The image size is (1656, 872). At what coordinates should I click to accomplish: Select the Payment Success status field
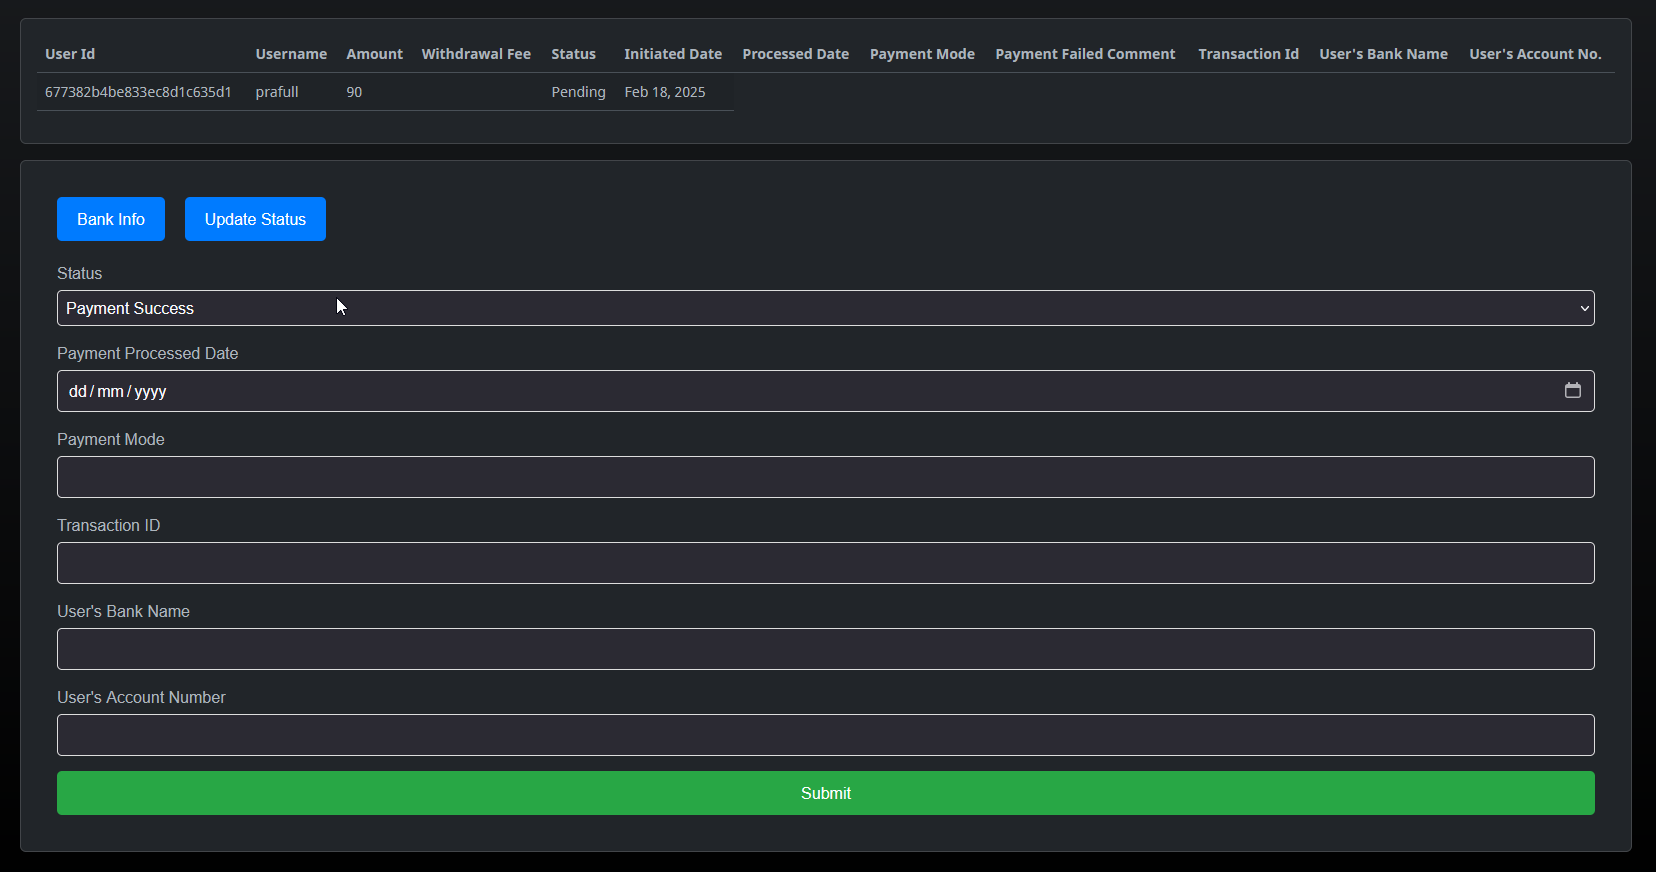[800, 308]
